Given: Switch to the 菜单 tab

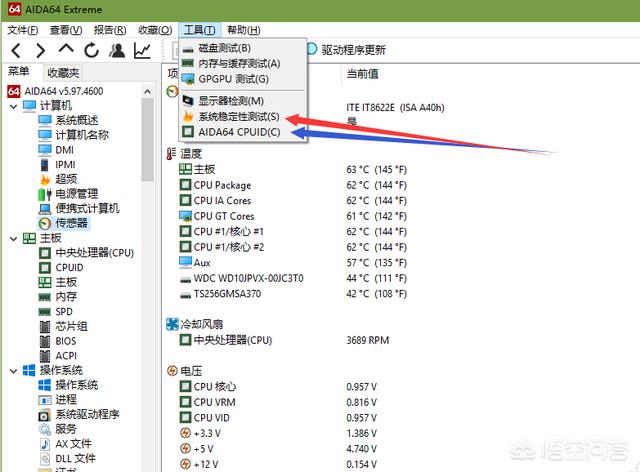Looking at the screenshot, I should click(19, 71).
